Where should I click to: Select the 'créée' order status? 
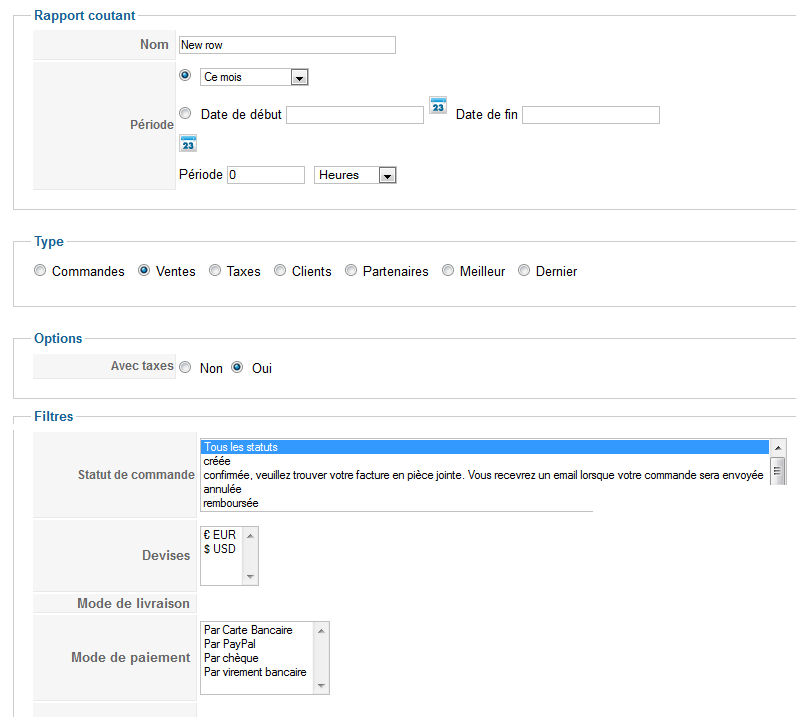coord(217,461)
